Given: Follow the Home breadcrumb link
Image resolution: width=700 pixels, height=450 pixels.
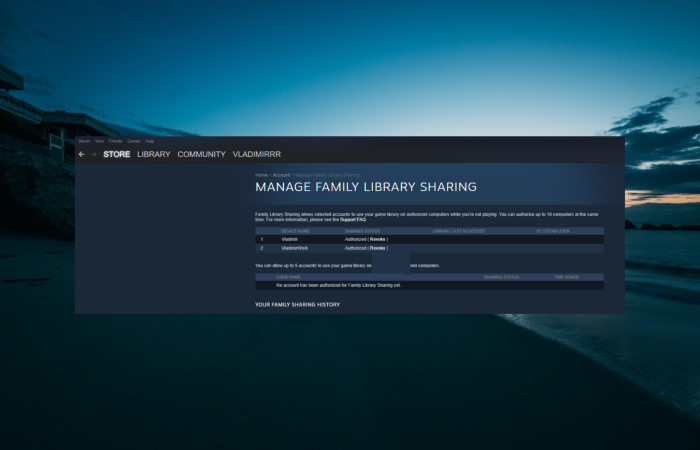Looking at the screenshot, I should pyautogui.click(x=262, y=175).
